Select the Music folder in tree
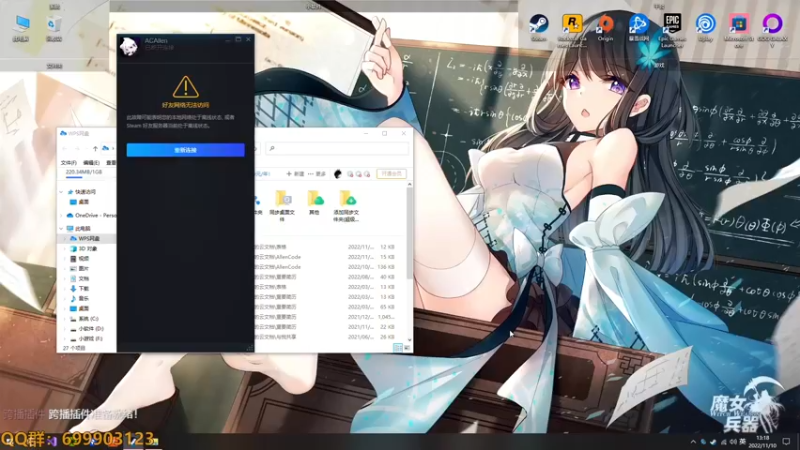Viewport: 800px width, 450px height. click(80, 298)
